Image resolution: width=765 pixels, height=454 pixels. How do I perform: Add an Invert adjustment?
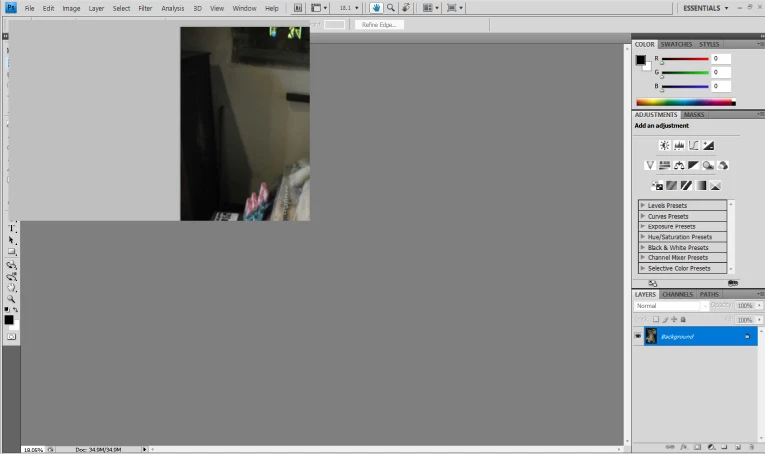coord(657,185)
